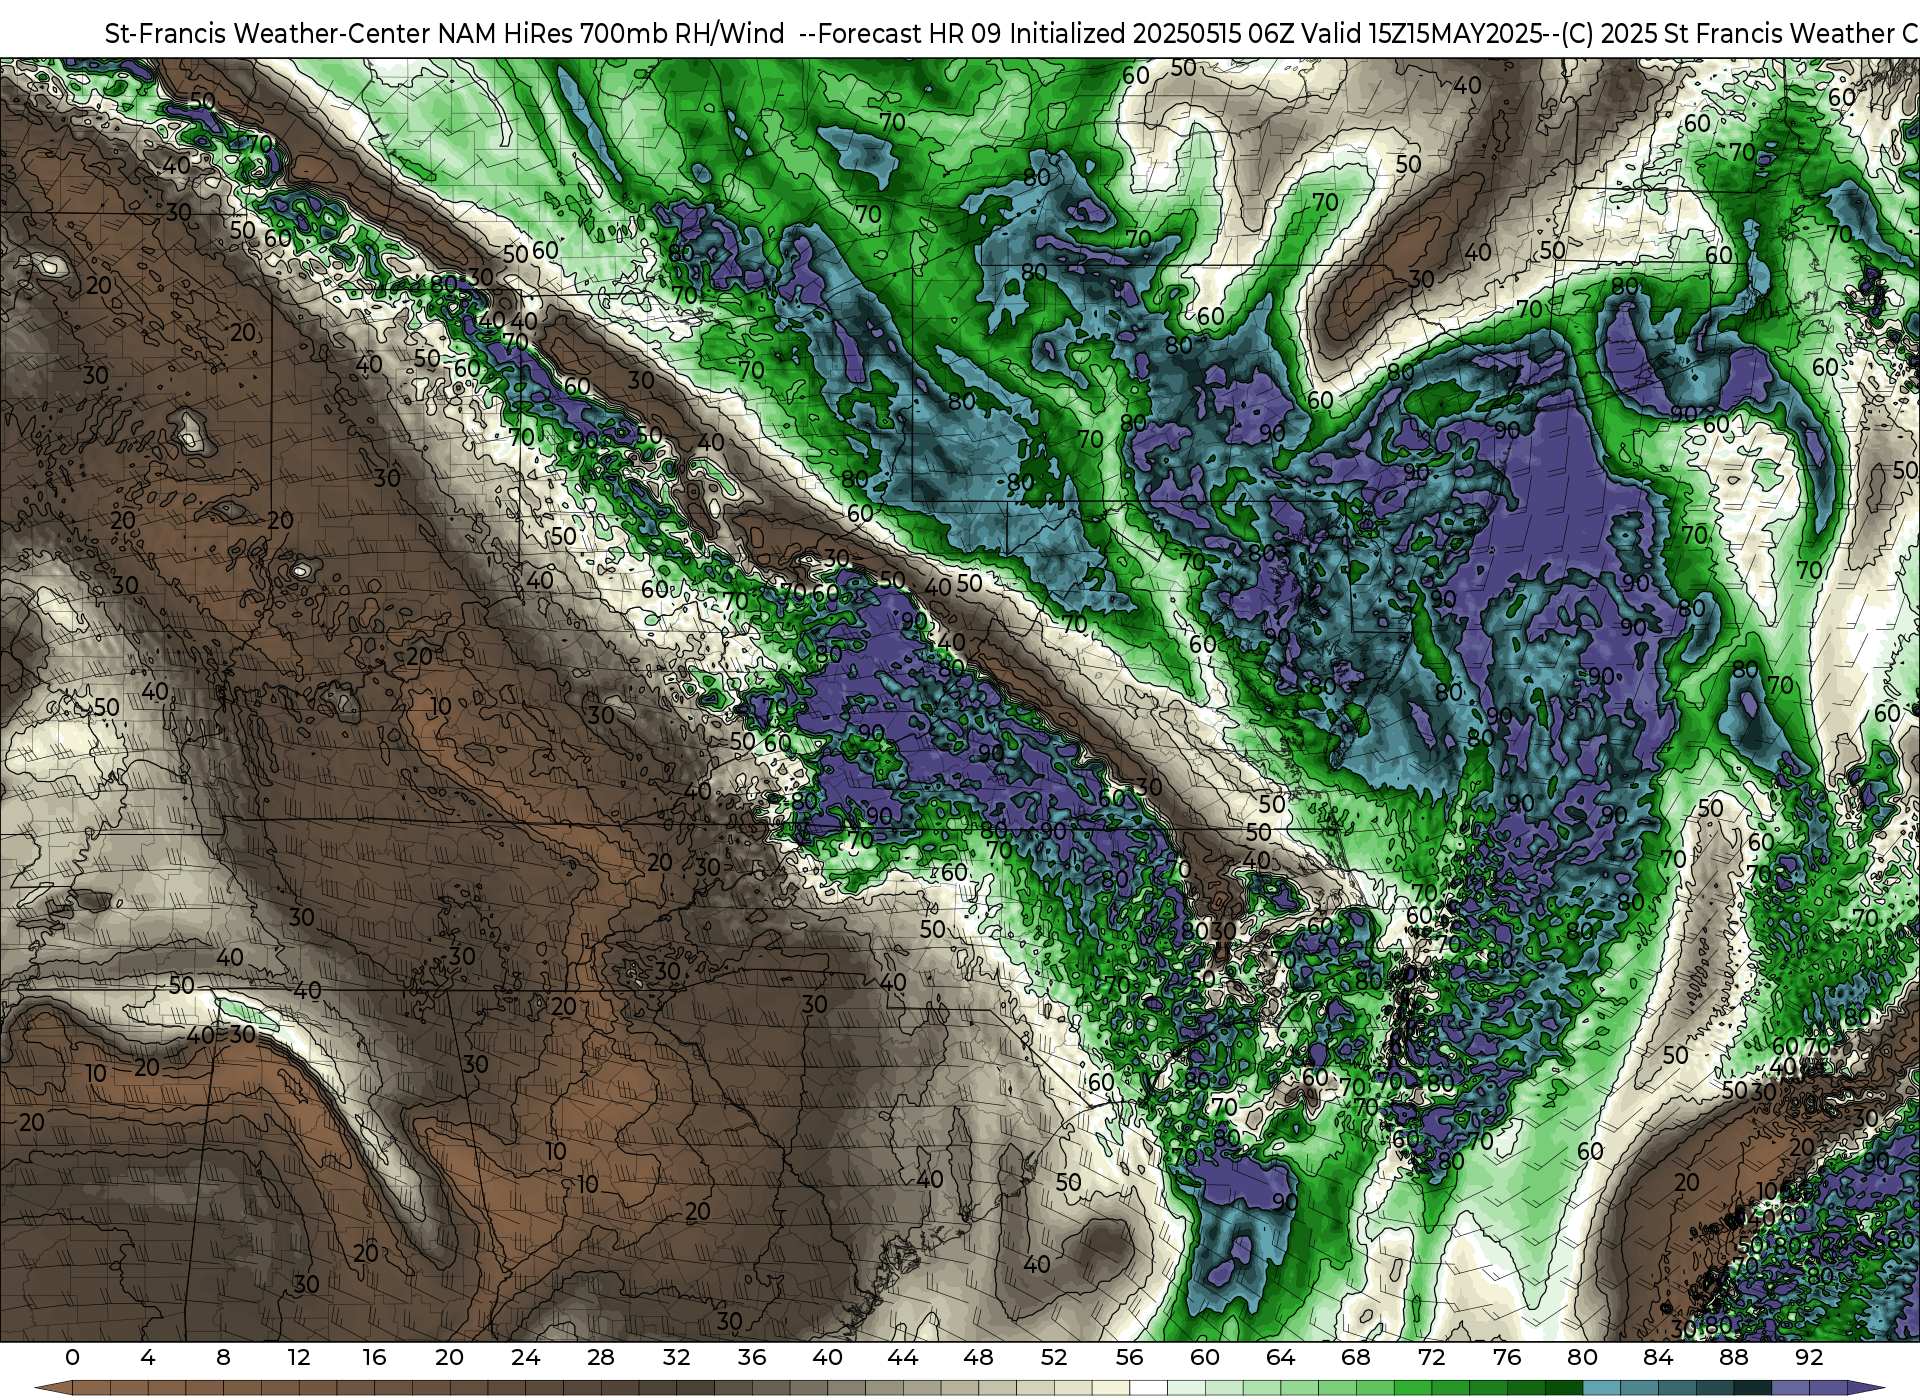Click the colorbar label 0
This screenshot has height=1400, width=1920.
pos(72,1357)
